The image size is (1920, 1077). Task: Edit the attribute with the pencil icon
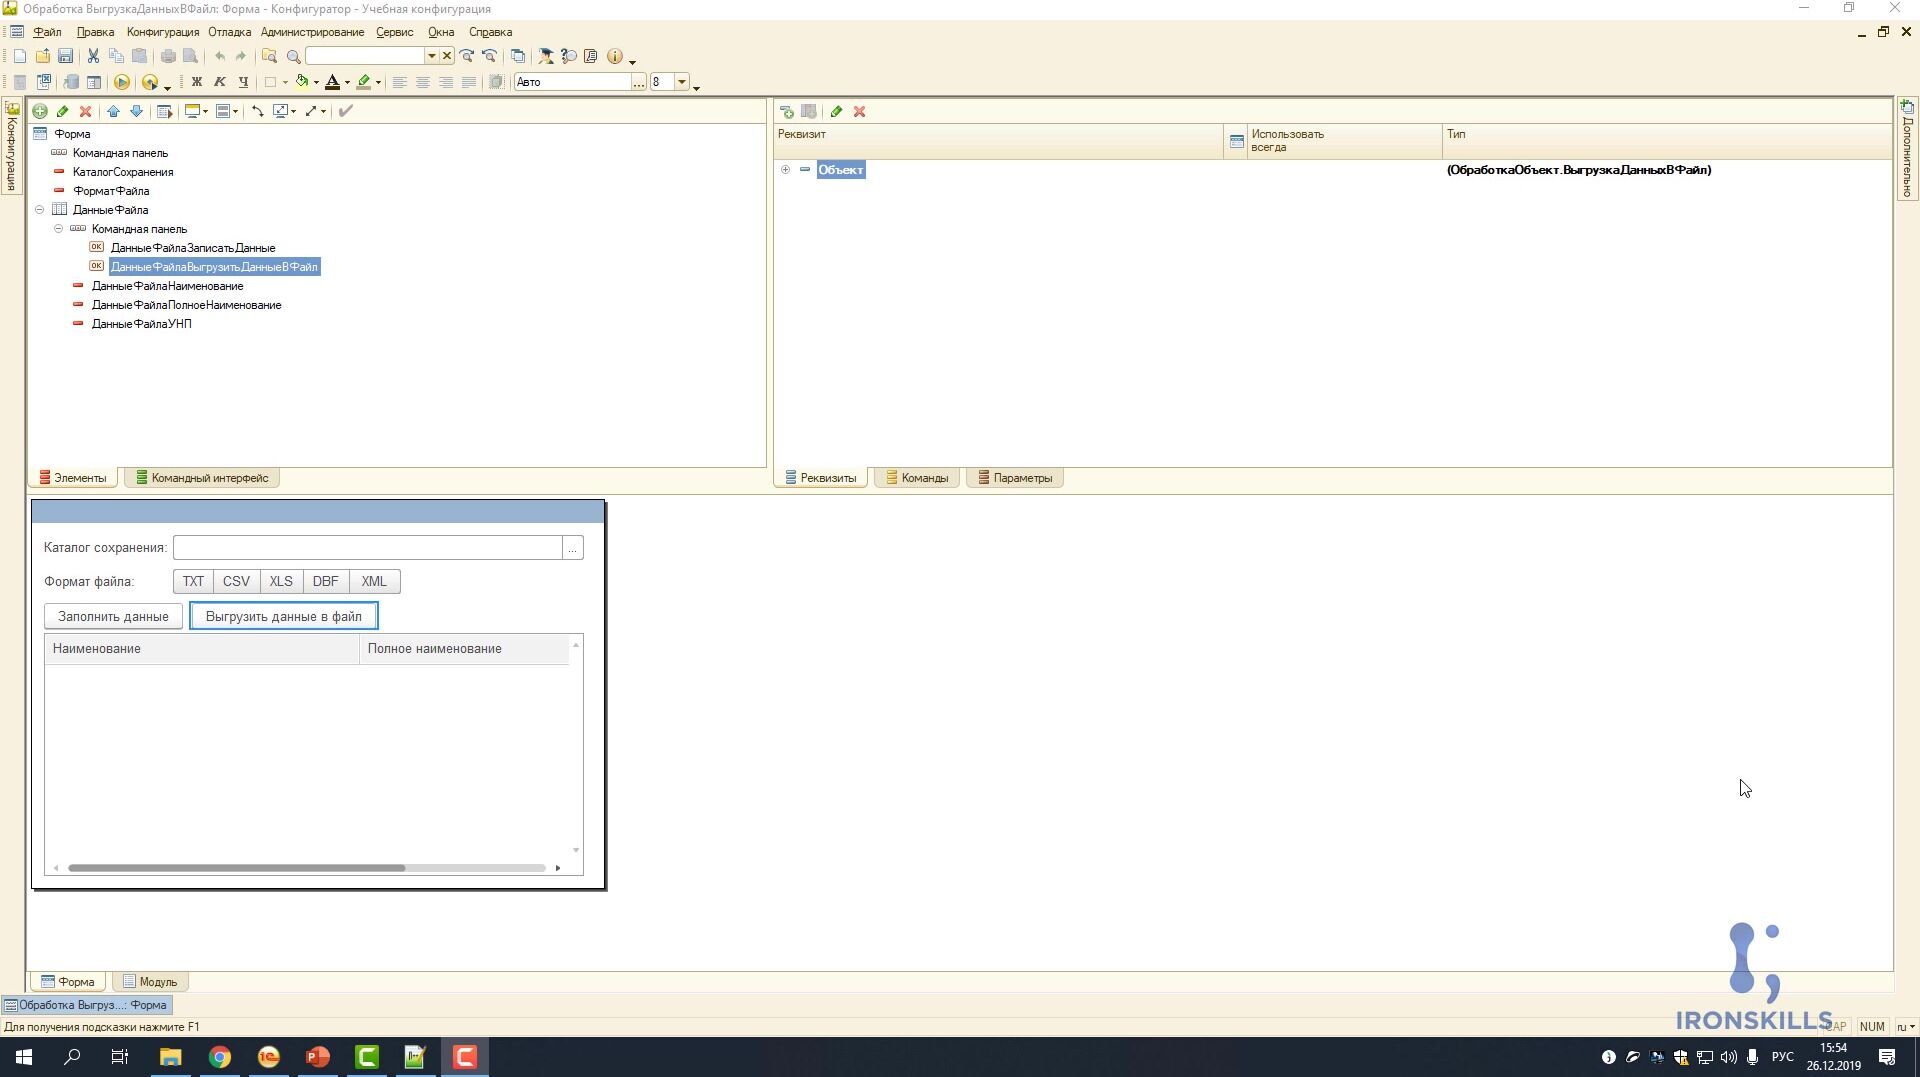coord(836,111)
